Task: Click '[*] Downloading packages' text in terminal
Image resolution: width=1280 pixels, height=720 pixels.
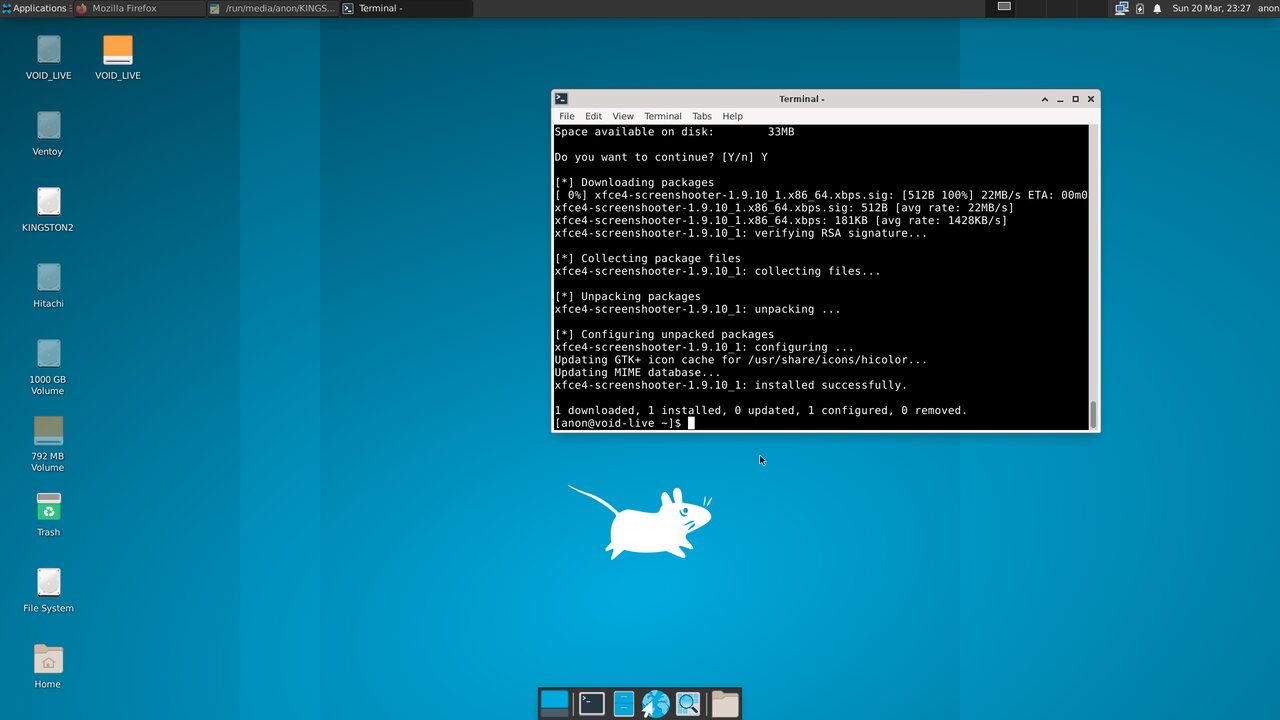Action: (x=634, y=182)
